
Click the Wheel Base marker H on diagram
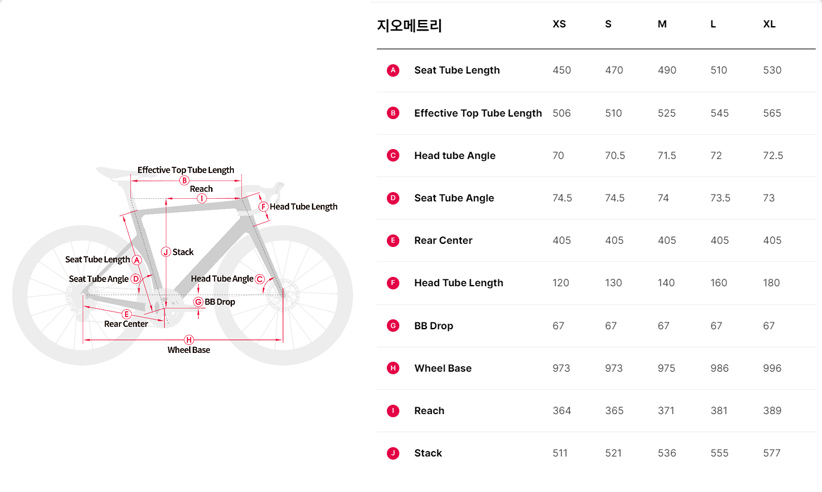(x=188, y=340)
